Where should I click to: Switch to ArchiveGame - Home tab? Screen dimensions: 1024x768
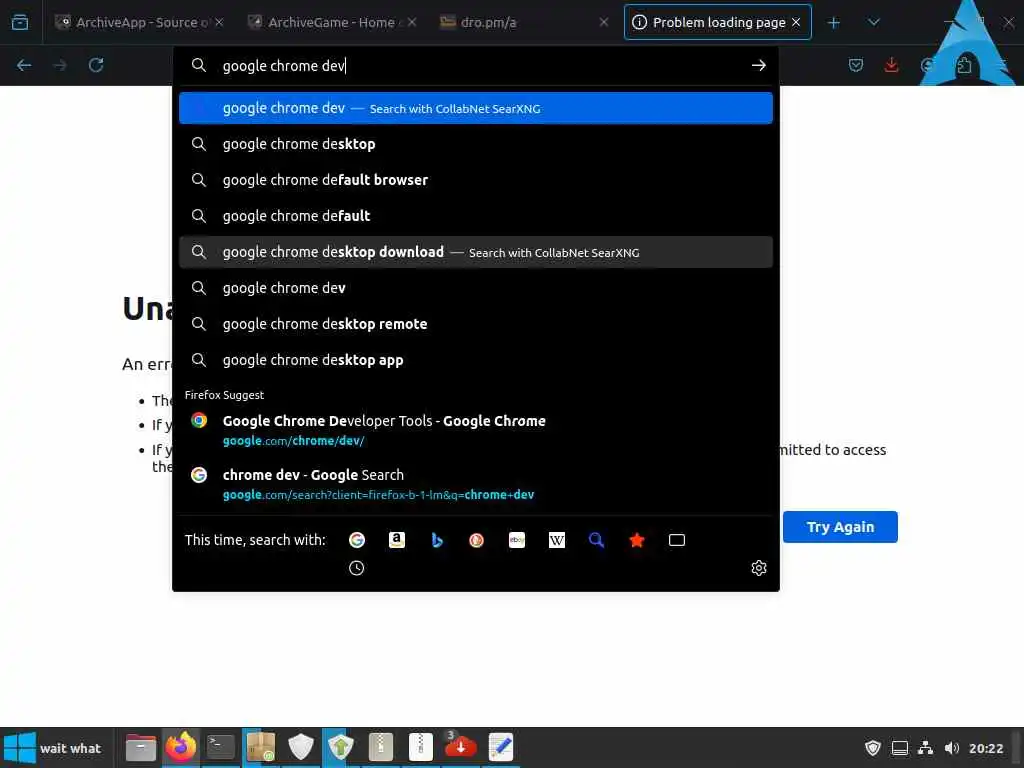332,22
